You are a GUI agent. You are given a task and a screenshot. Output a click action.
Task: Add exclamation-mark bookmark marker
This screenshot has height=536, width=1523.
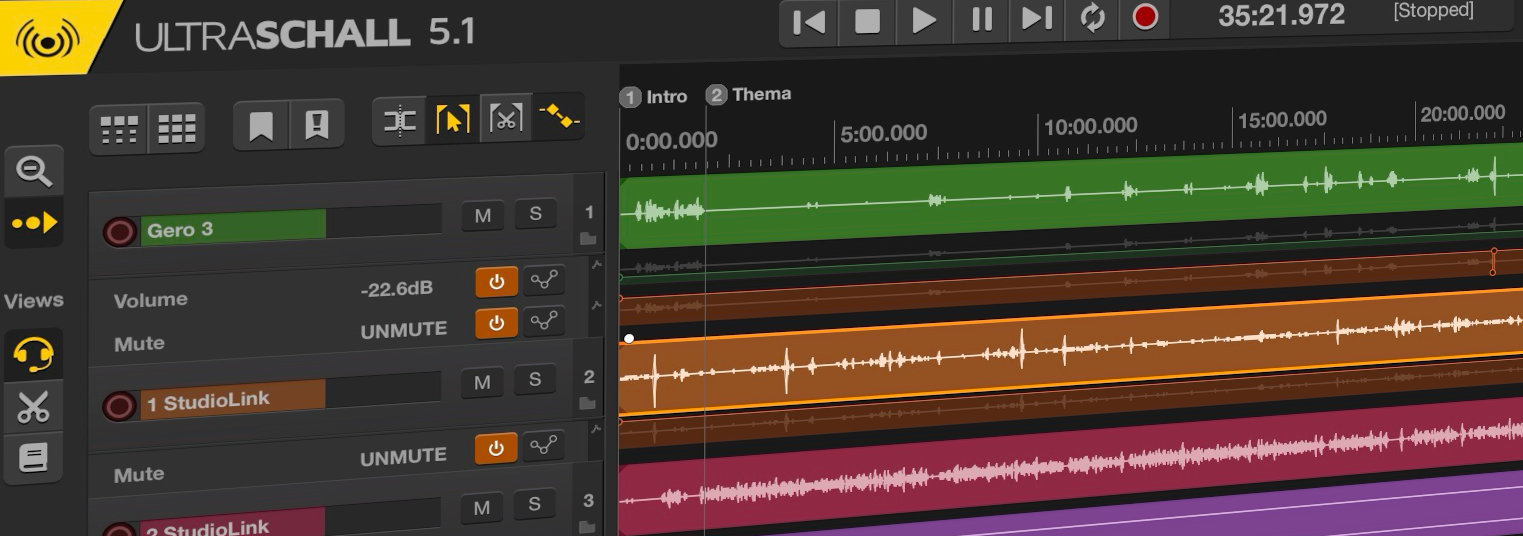317,125
